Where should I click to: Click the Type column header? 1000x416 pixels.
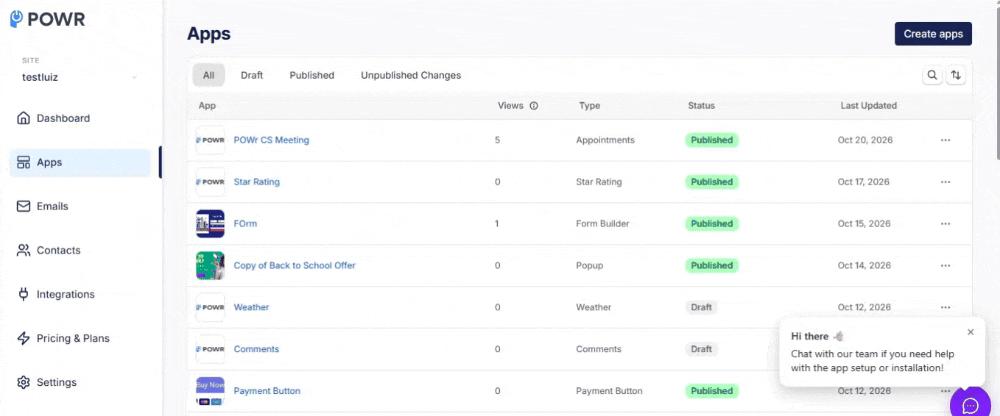tap(589, 106)
